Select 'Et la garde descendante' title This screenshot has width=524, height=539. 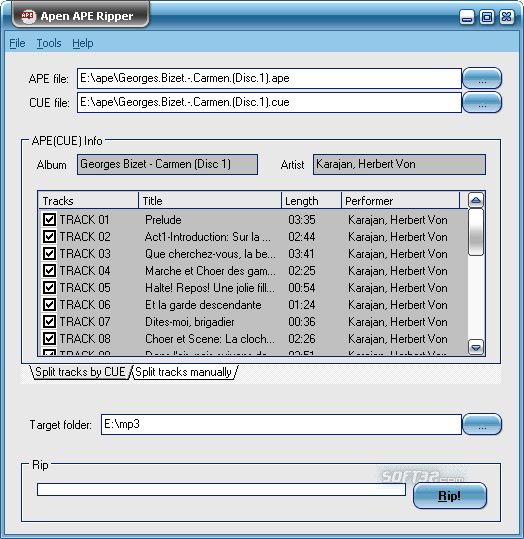coord(203,305)
